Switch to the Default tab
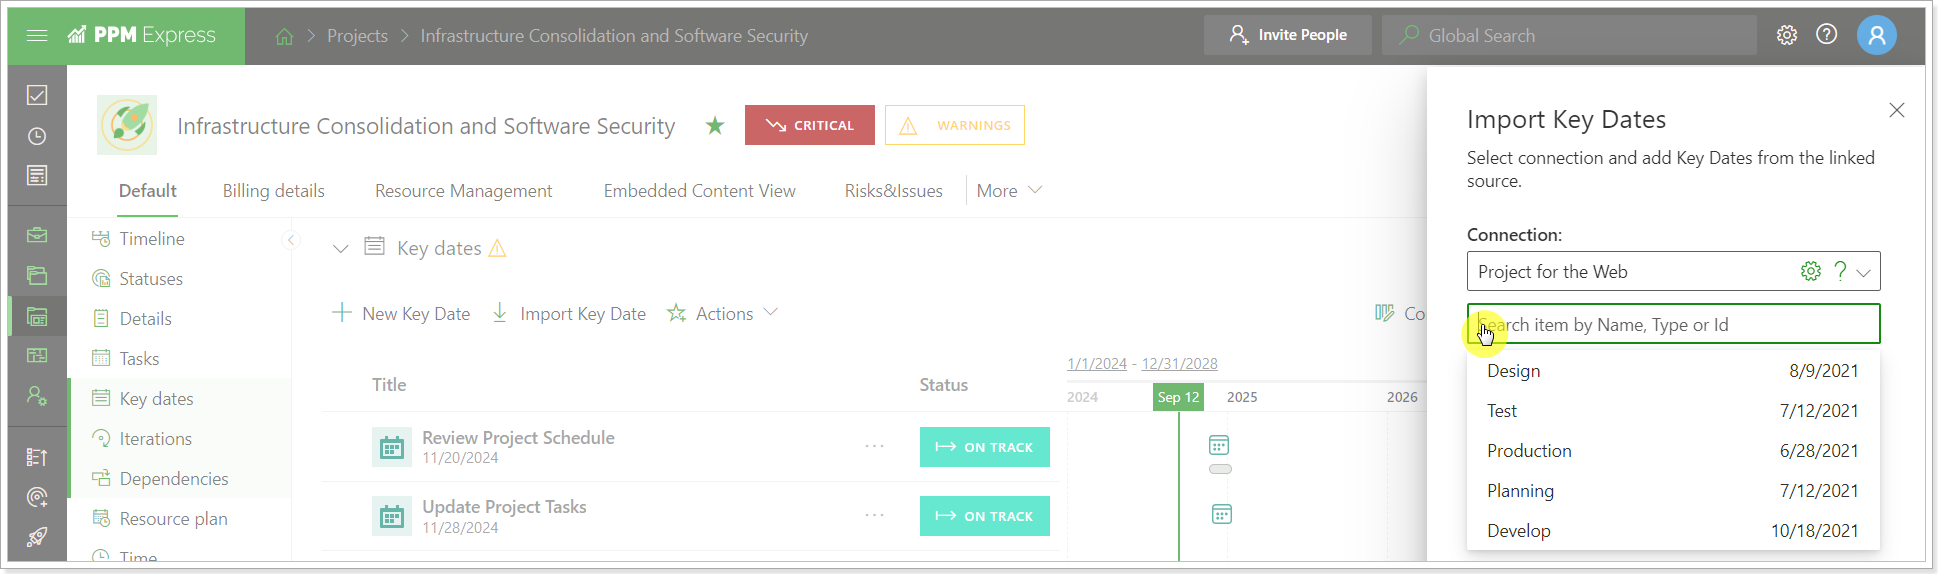This screenshot has width=1938, height=574. click(x=148, y=190)
